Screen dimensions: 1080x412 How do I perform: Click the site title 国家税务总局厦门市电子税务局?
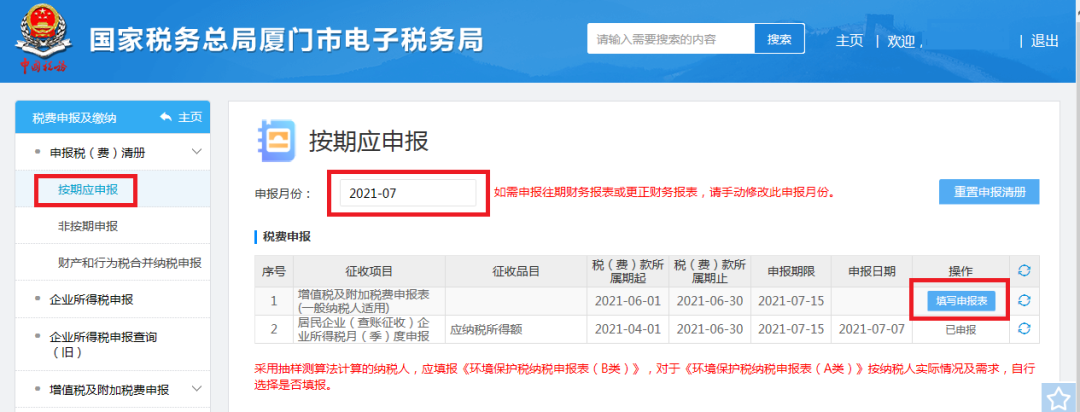(287, 41)
